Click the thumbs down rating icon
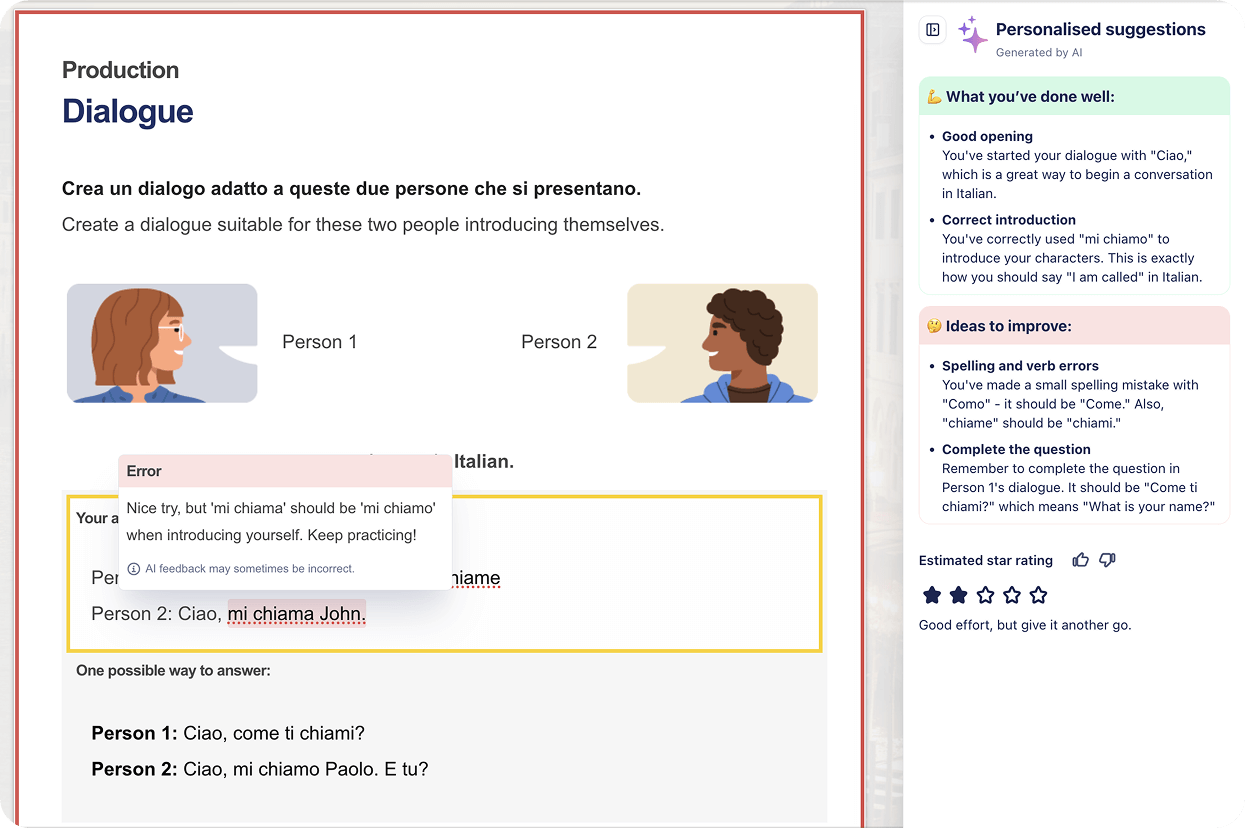 (1107, 560)
